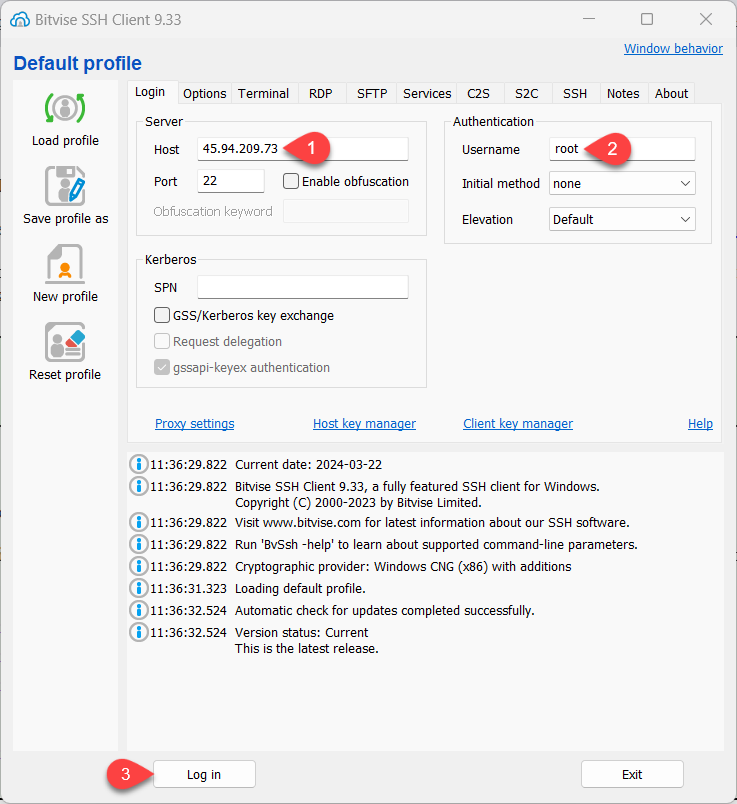Select the Login tab
The height and width of the screenshot is (804, 737).
pyautogui.click(x=150, y=92)
